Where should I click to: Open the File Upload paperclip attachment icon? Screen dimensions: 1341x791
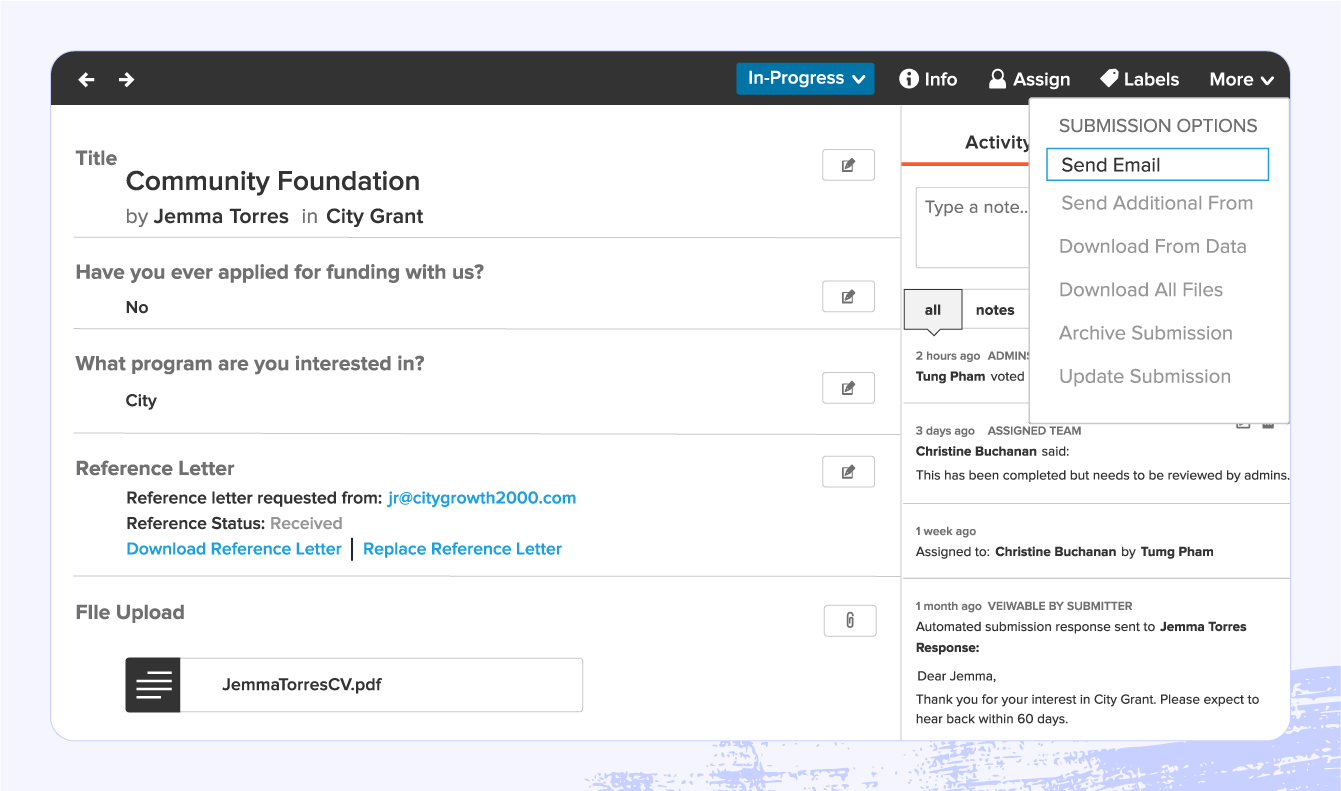[849, 620]
